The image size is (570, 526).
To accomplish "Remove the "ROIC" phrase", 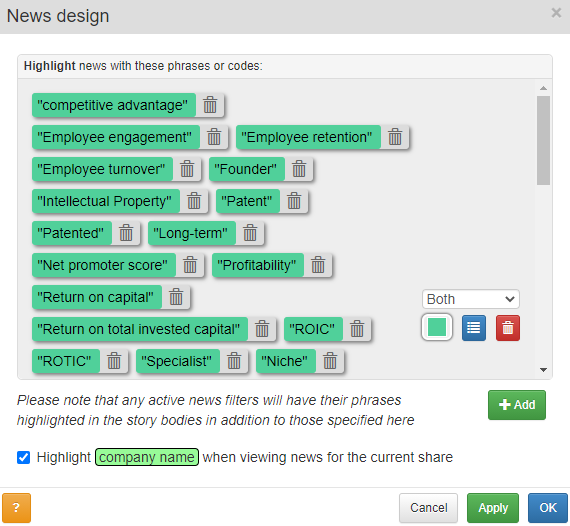I will (x=357, y=329).
